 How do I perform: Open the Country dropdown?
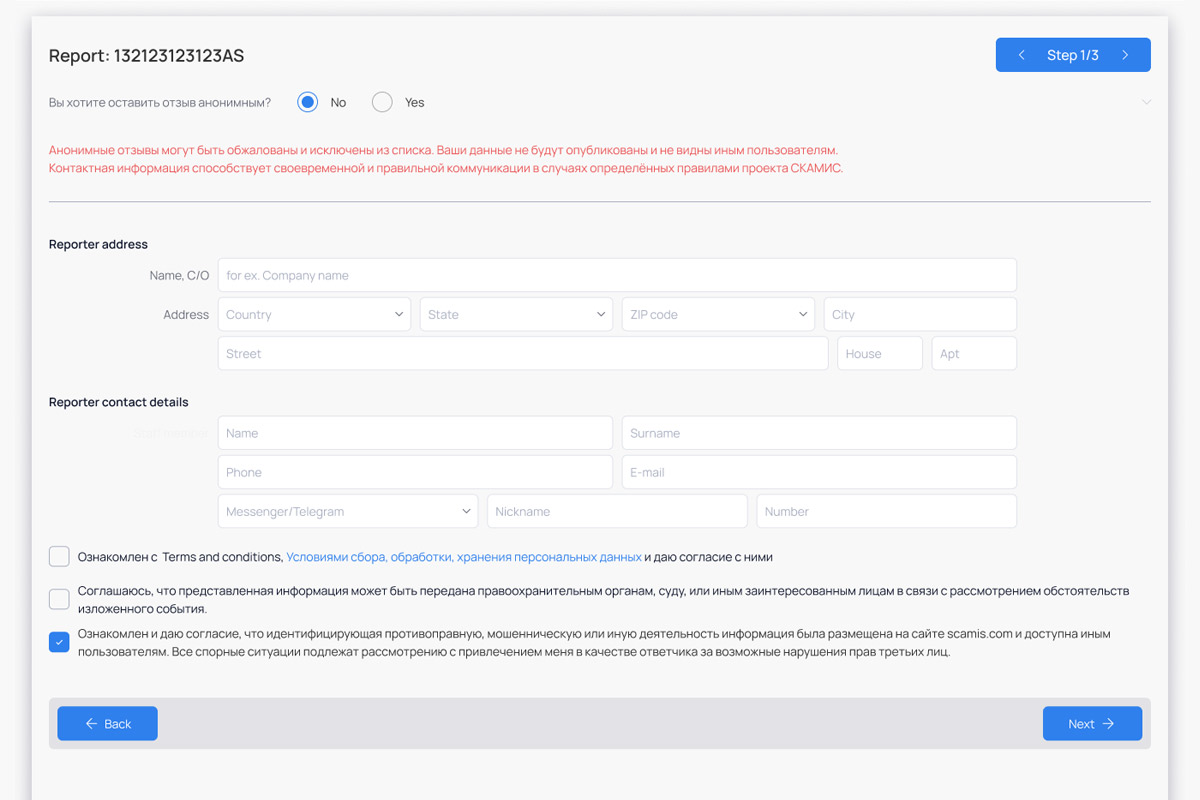(314, 314)
